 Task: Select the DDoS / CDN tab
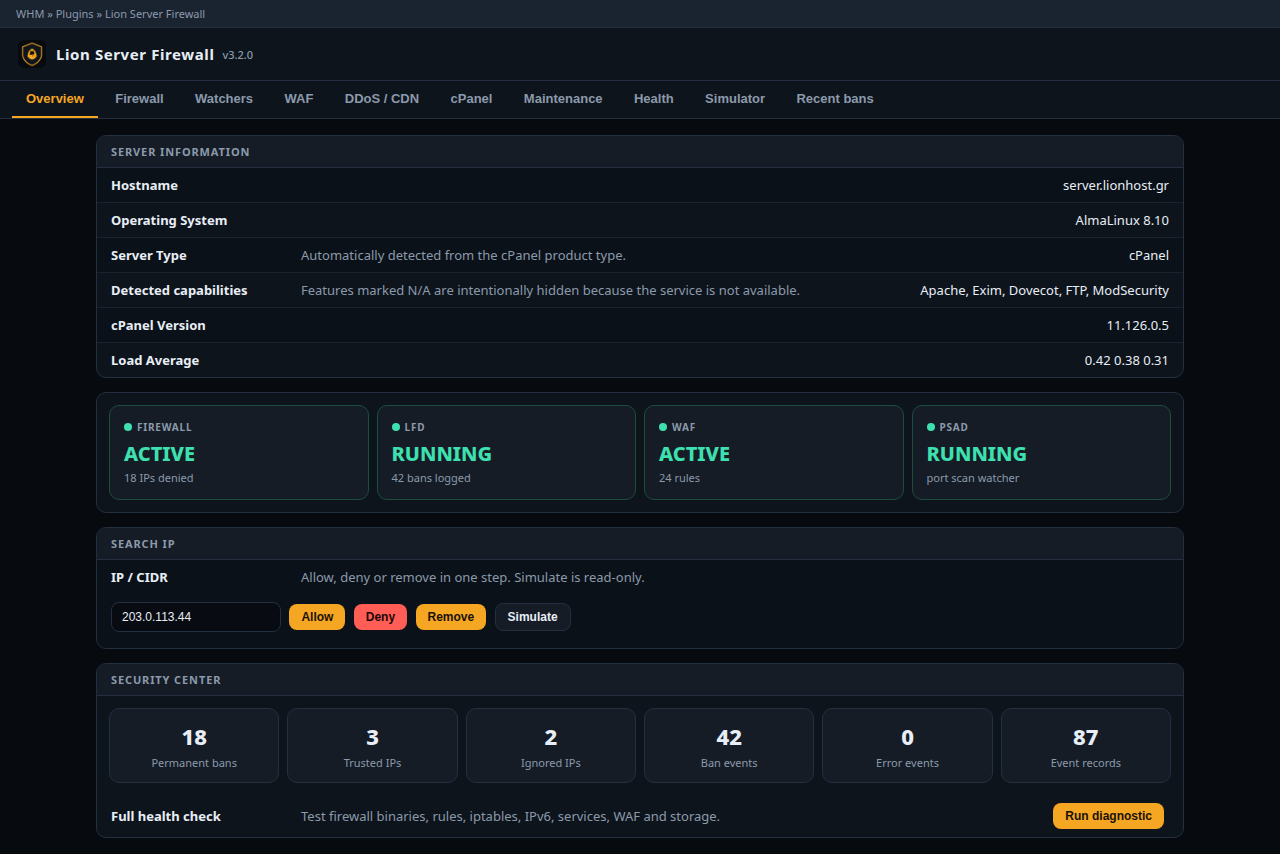382,99
